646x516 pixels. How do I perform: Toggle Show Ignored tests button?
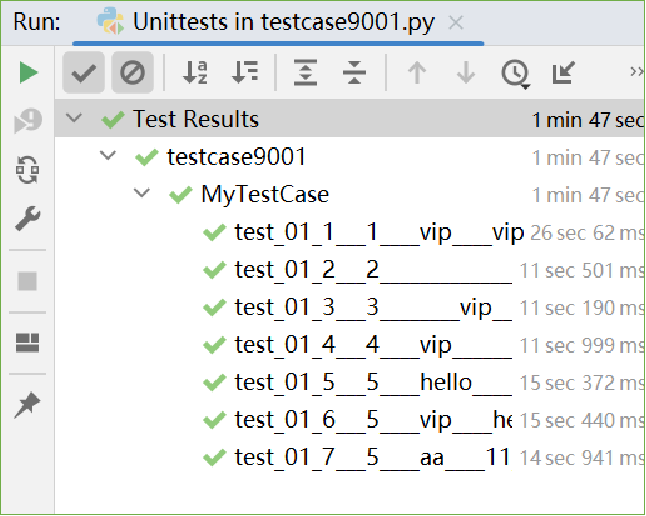(x=132, y=72)
